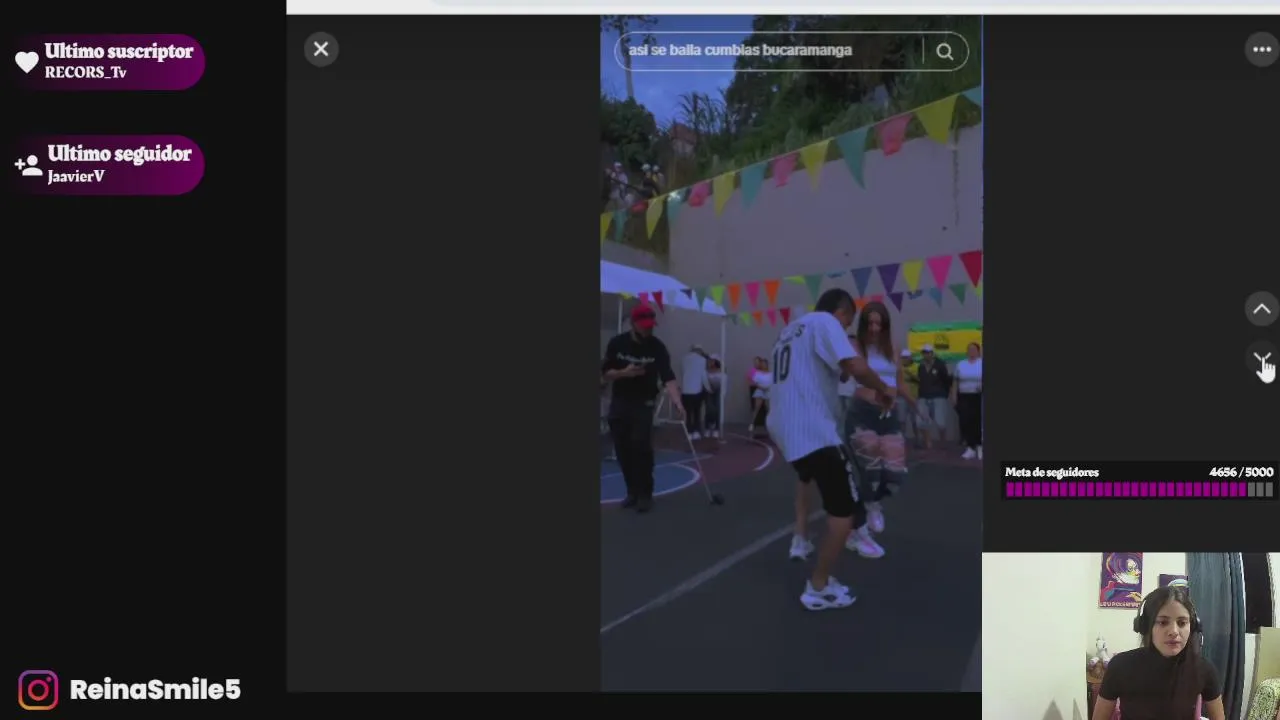Click the 'Ultimo seguidor' label

click(x=119, y=153)
